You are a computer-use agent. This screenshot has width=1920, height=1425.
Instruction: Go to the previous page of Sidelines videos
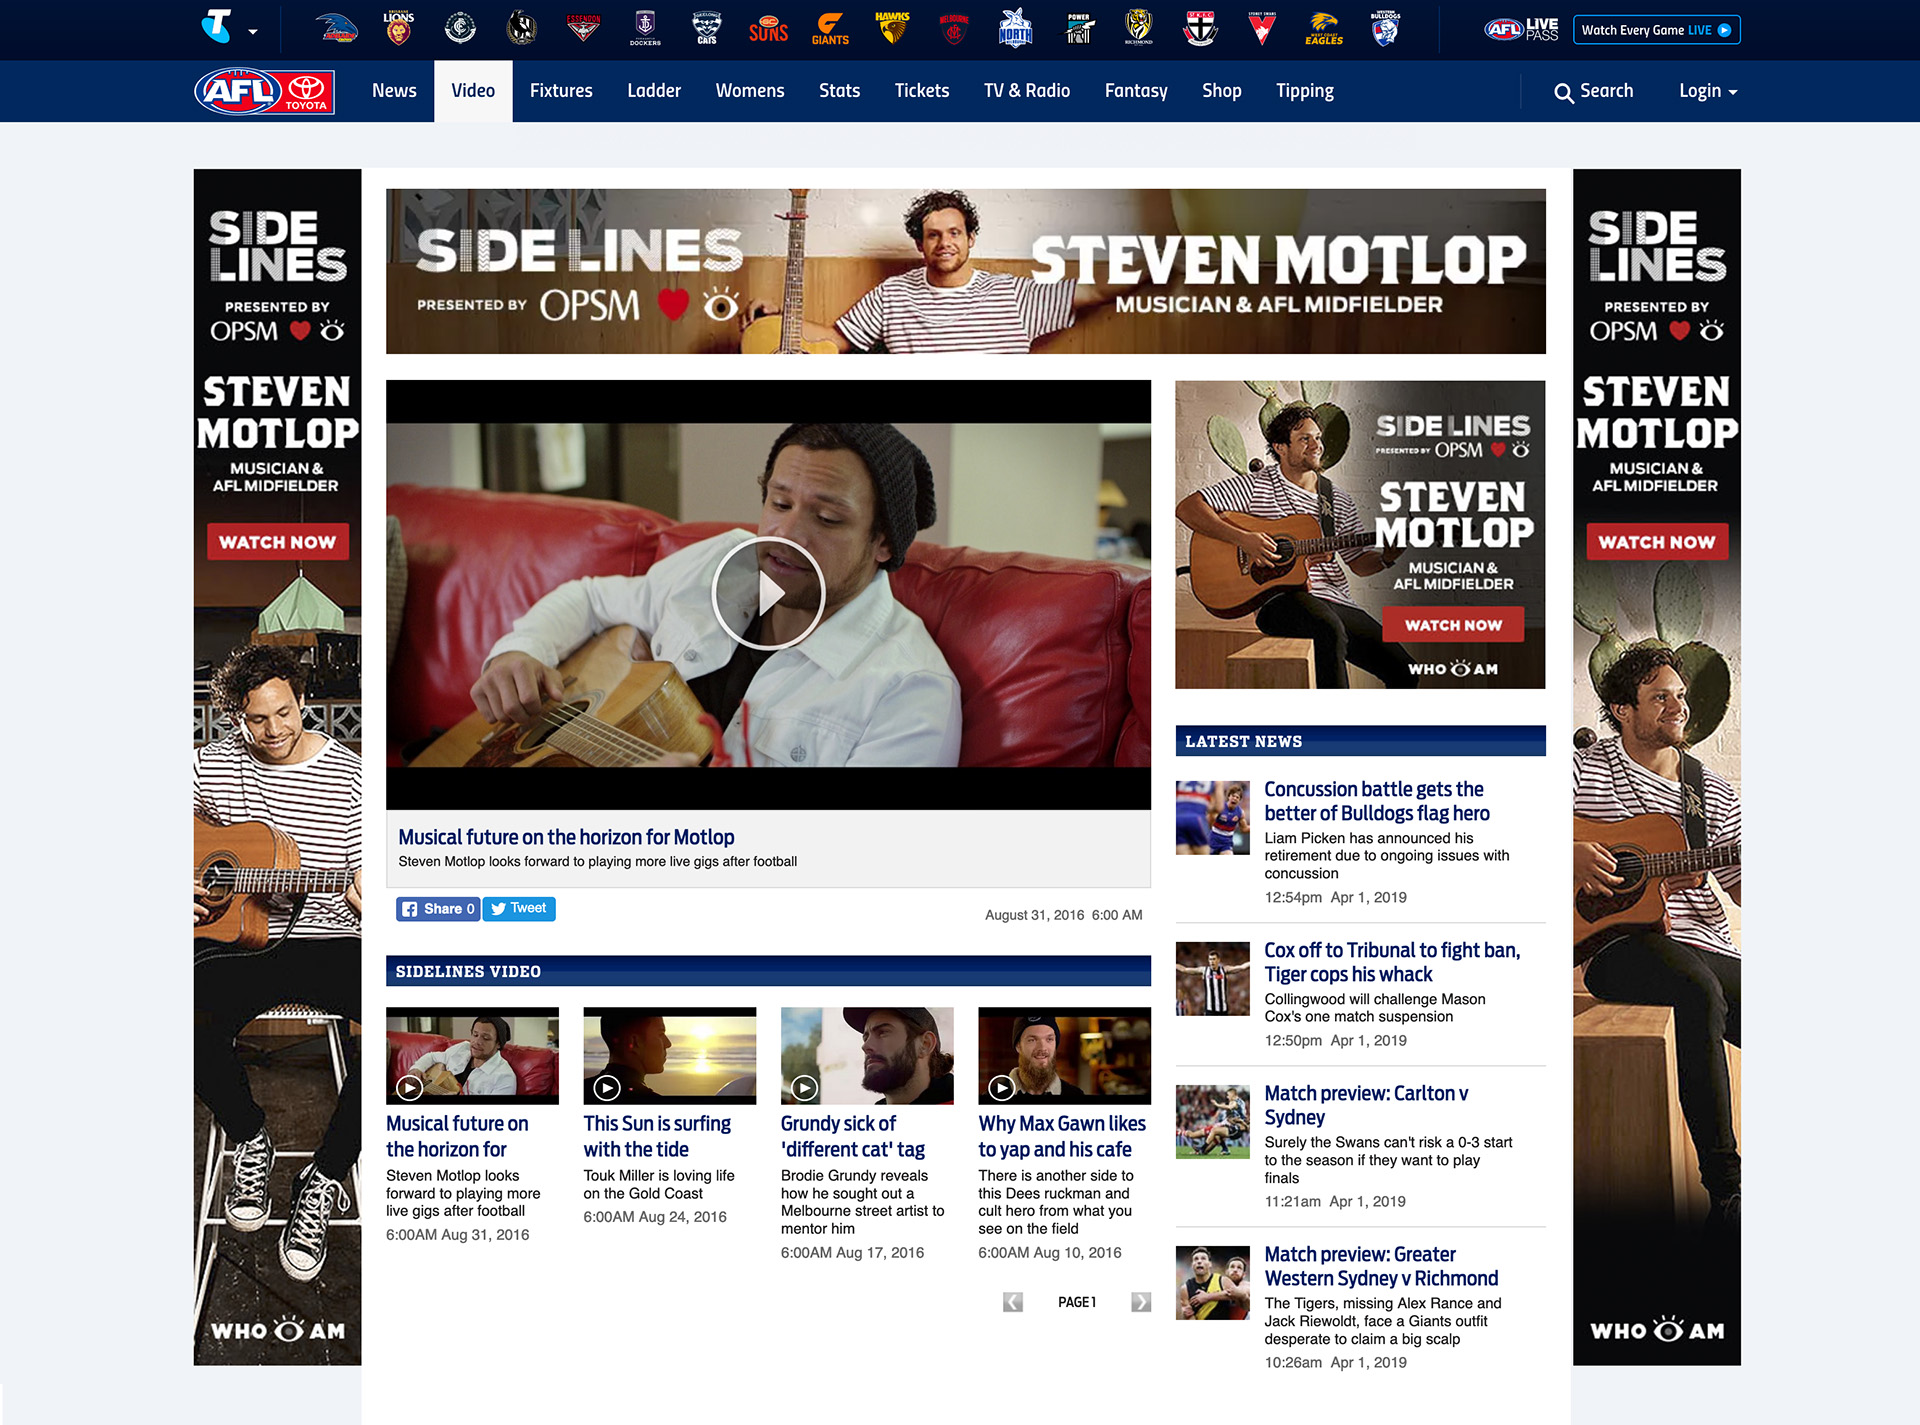(x=1013, y=1302)
